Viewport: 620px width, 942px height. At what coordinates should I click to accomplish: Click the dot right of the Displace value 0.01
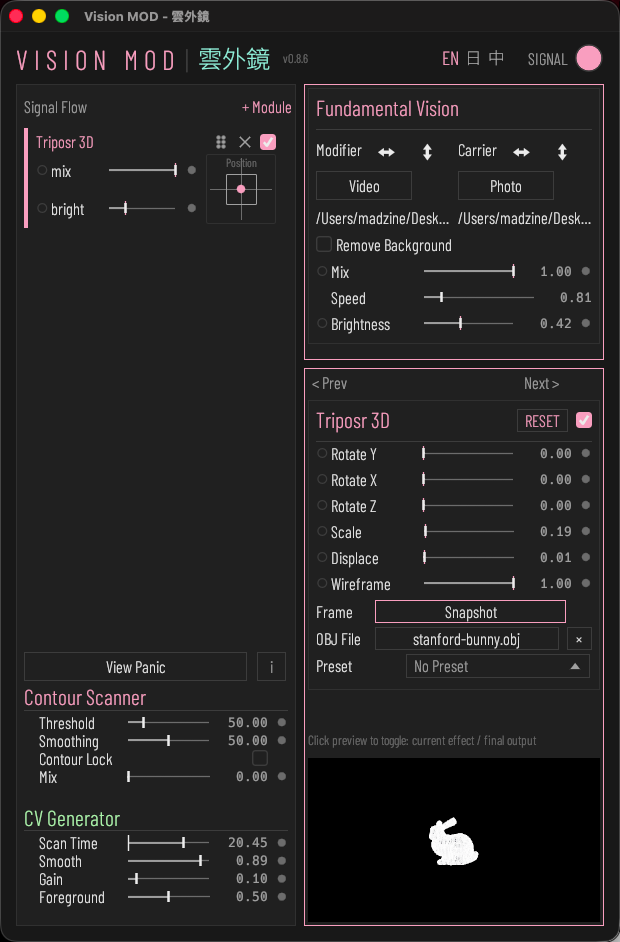(x=586, y=558)
